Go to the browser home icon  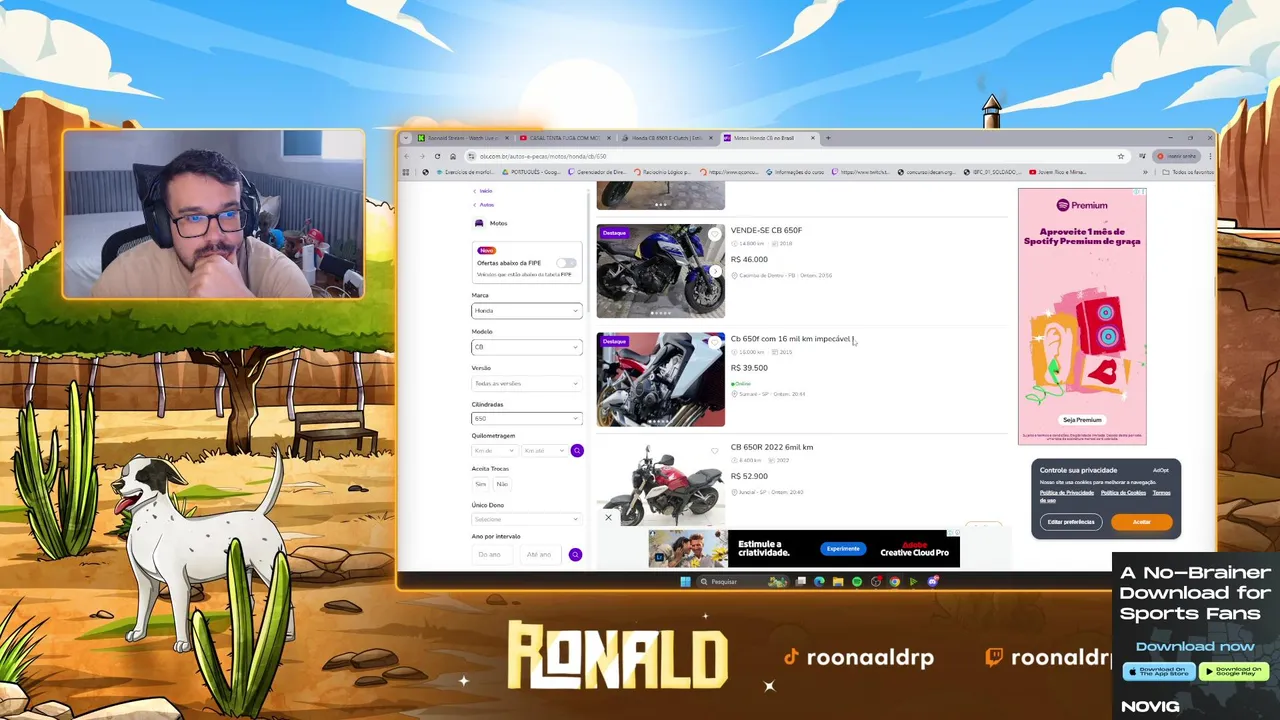452,156
